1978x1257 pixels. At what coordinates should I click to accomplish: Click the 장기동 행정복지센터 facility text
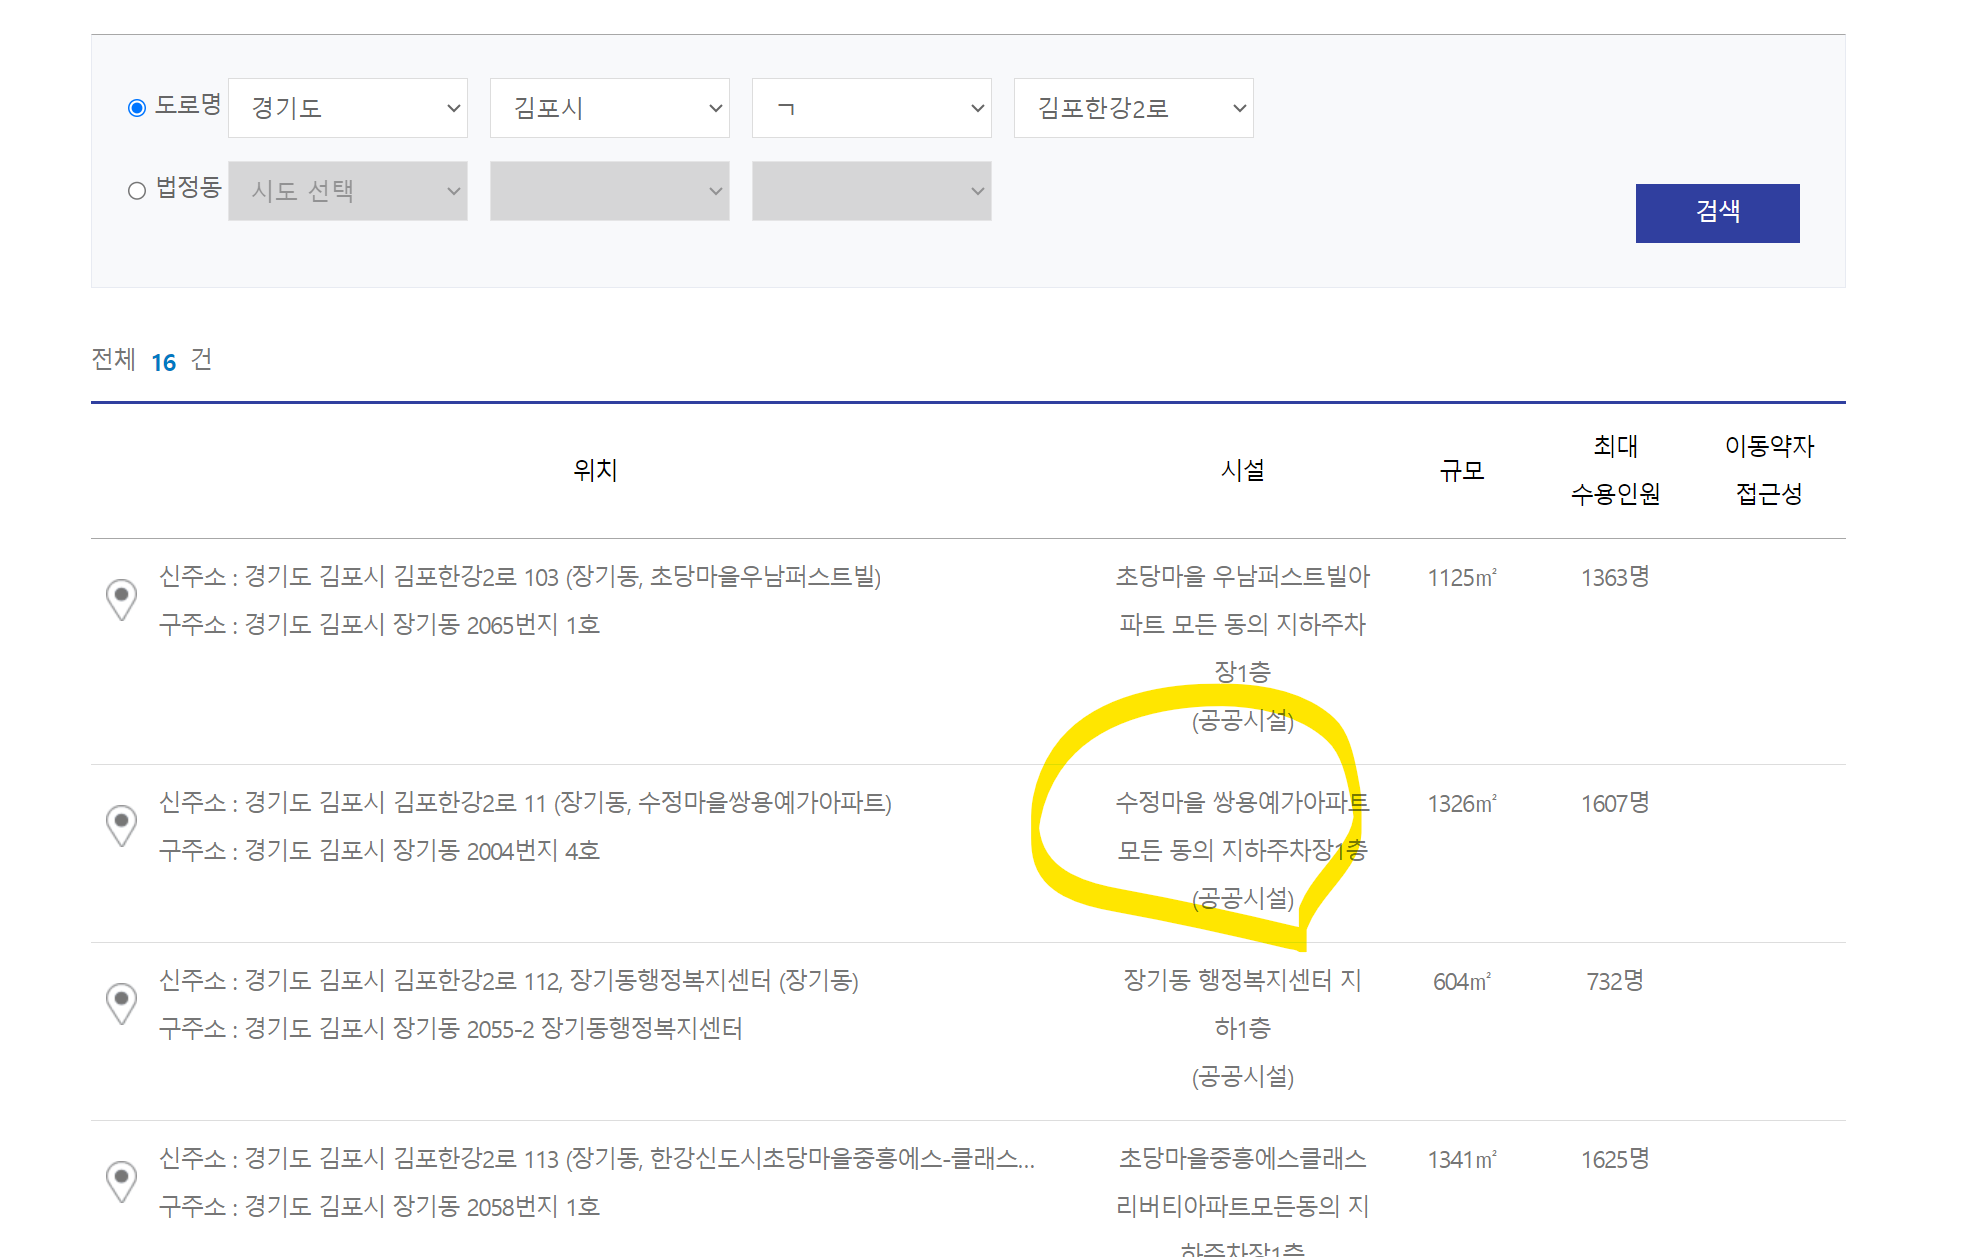[x=1242, y=981]
